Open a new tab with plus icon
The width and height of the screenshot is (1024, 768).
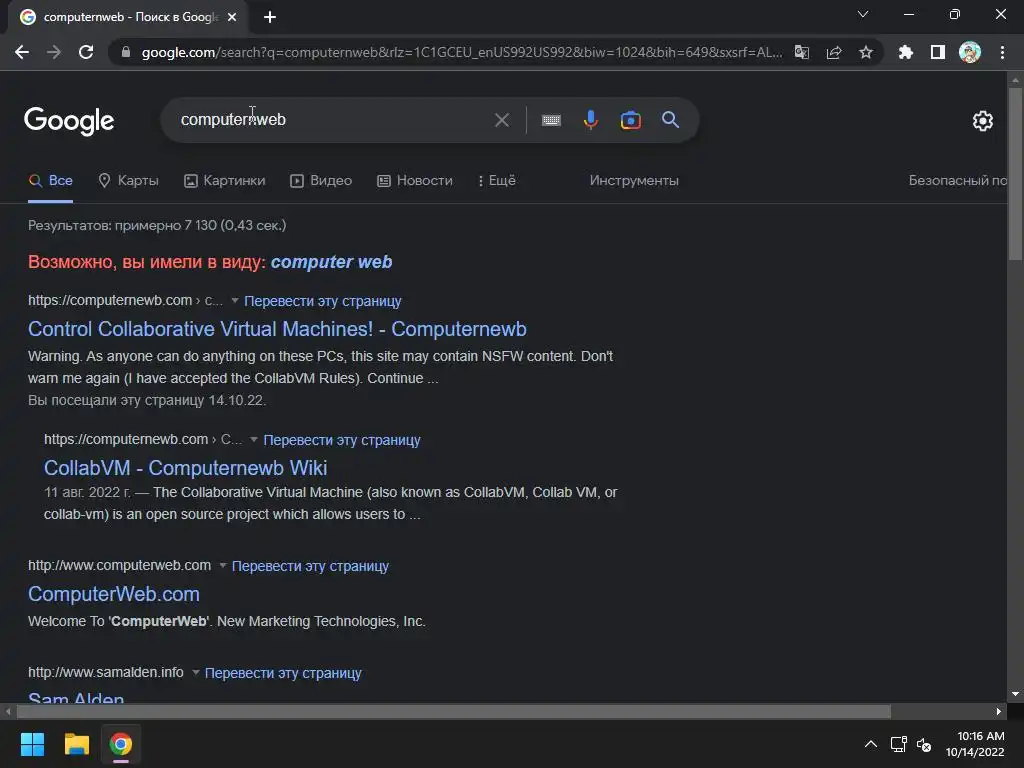(270, 17)
